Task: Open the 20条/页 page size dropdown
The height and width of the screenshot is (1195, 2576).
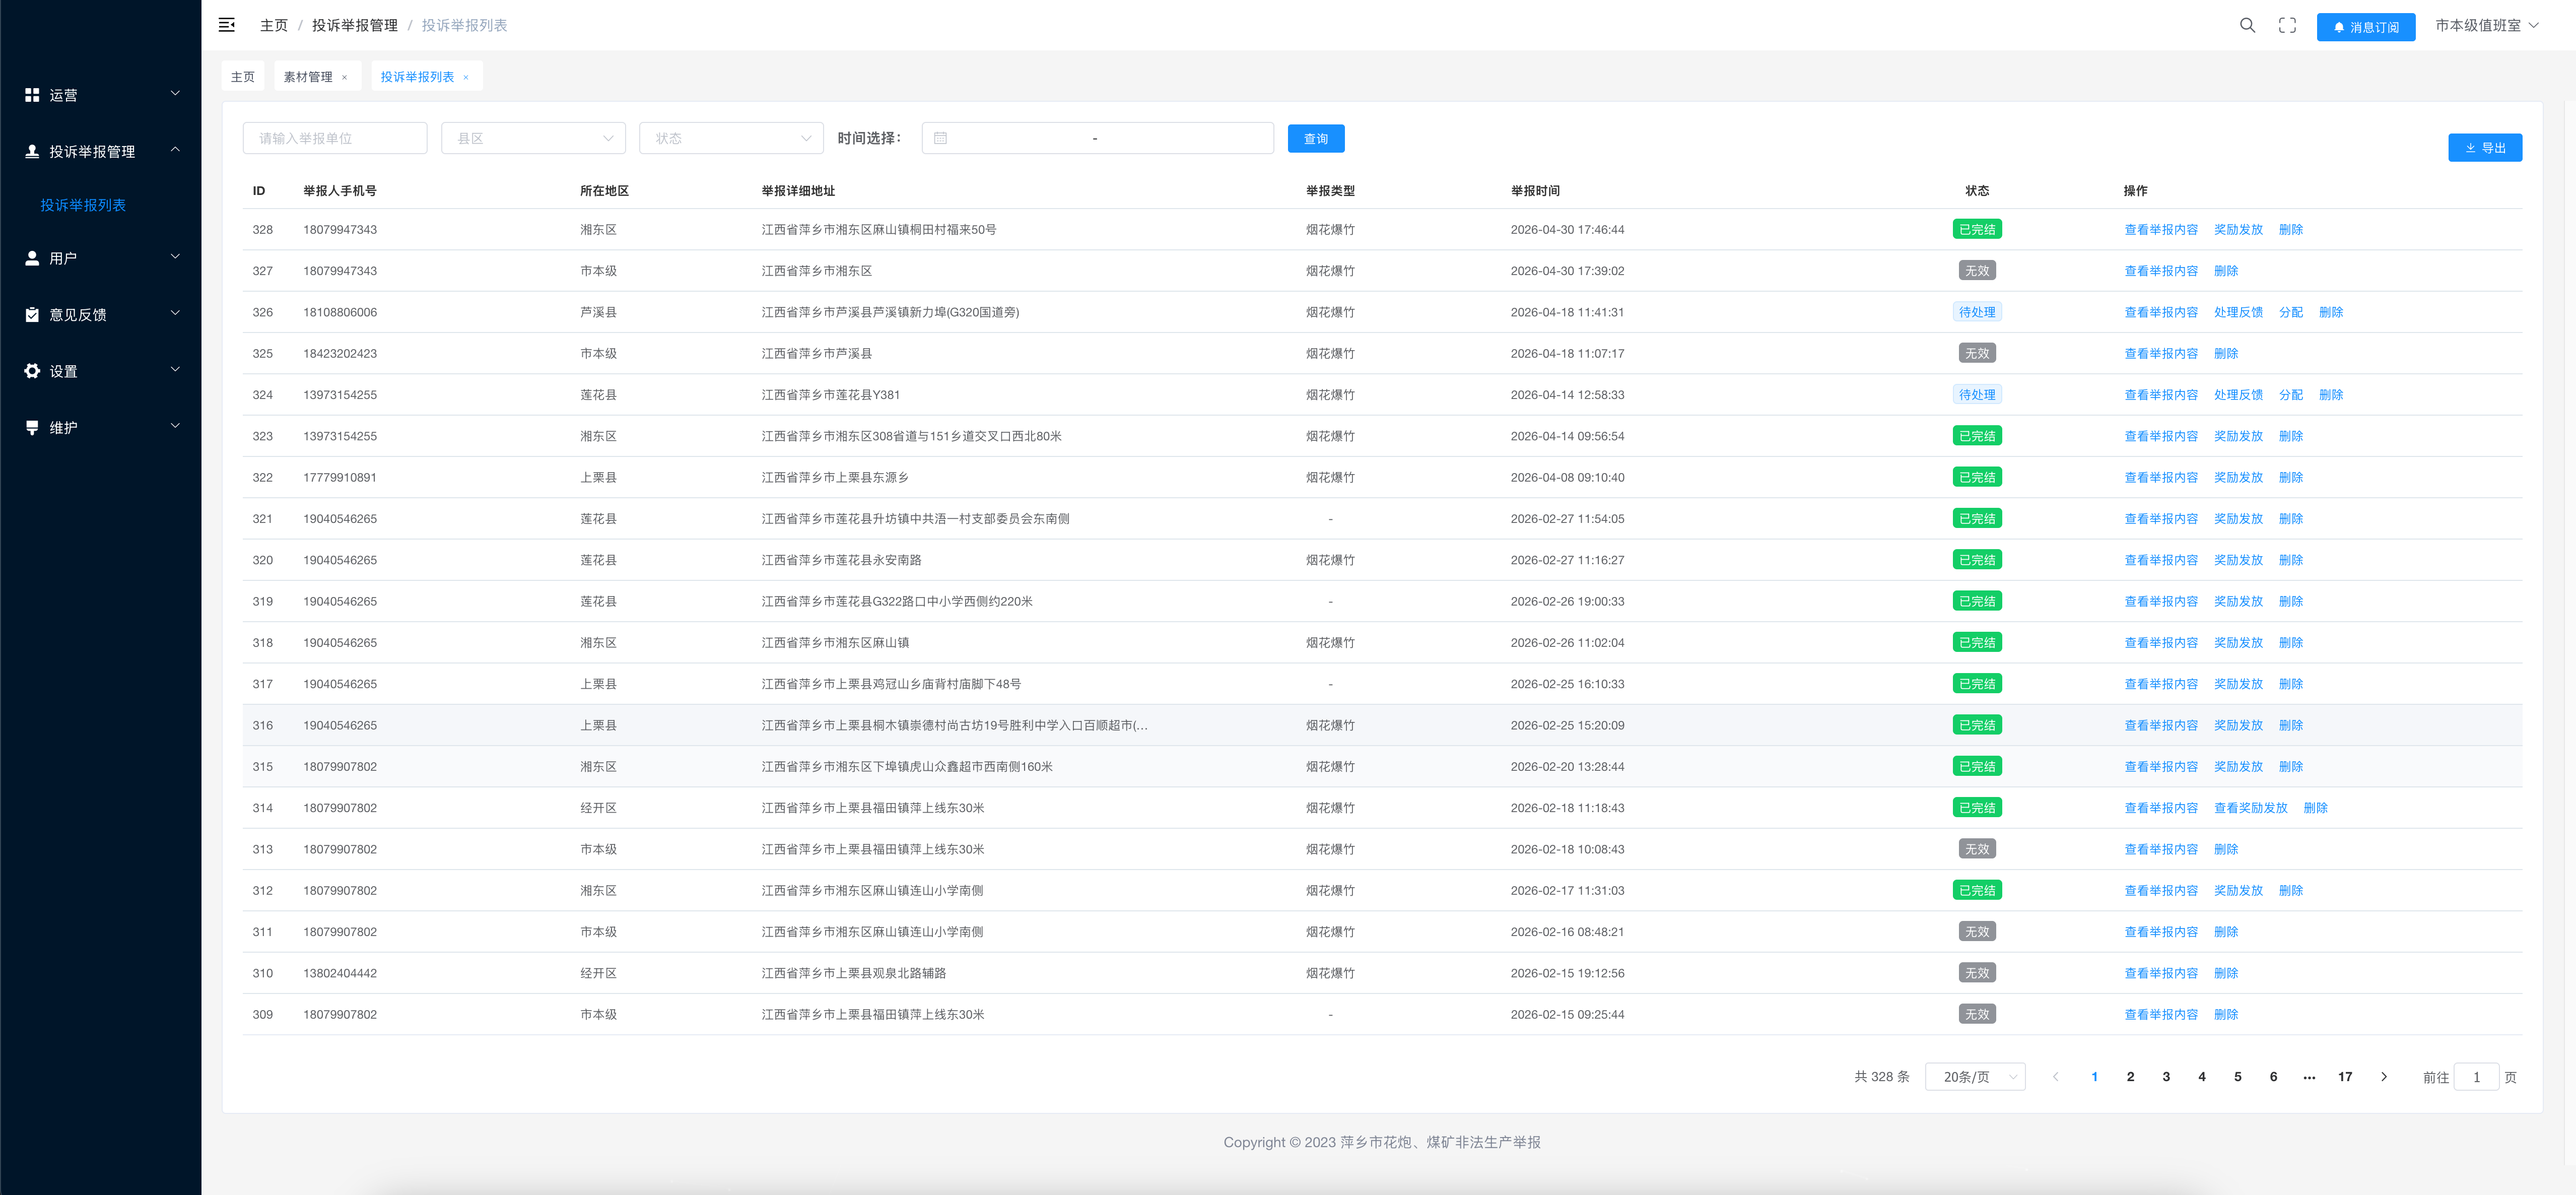Action: [x=1975, y=1077]
